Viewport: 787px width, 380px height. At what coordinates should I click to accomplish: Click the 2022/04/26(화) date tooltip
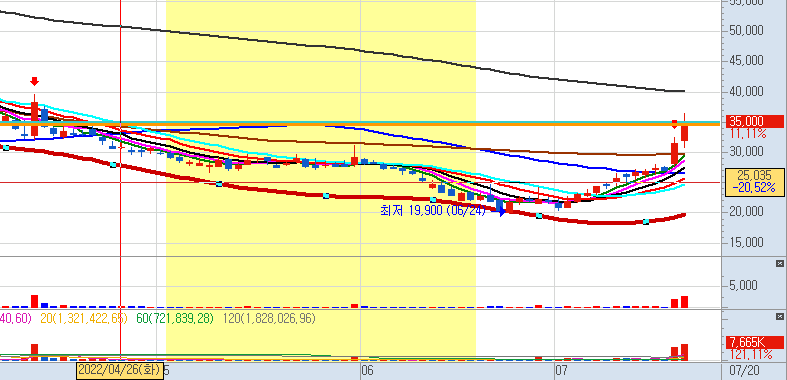point(119,370)
